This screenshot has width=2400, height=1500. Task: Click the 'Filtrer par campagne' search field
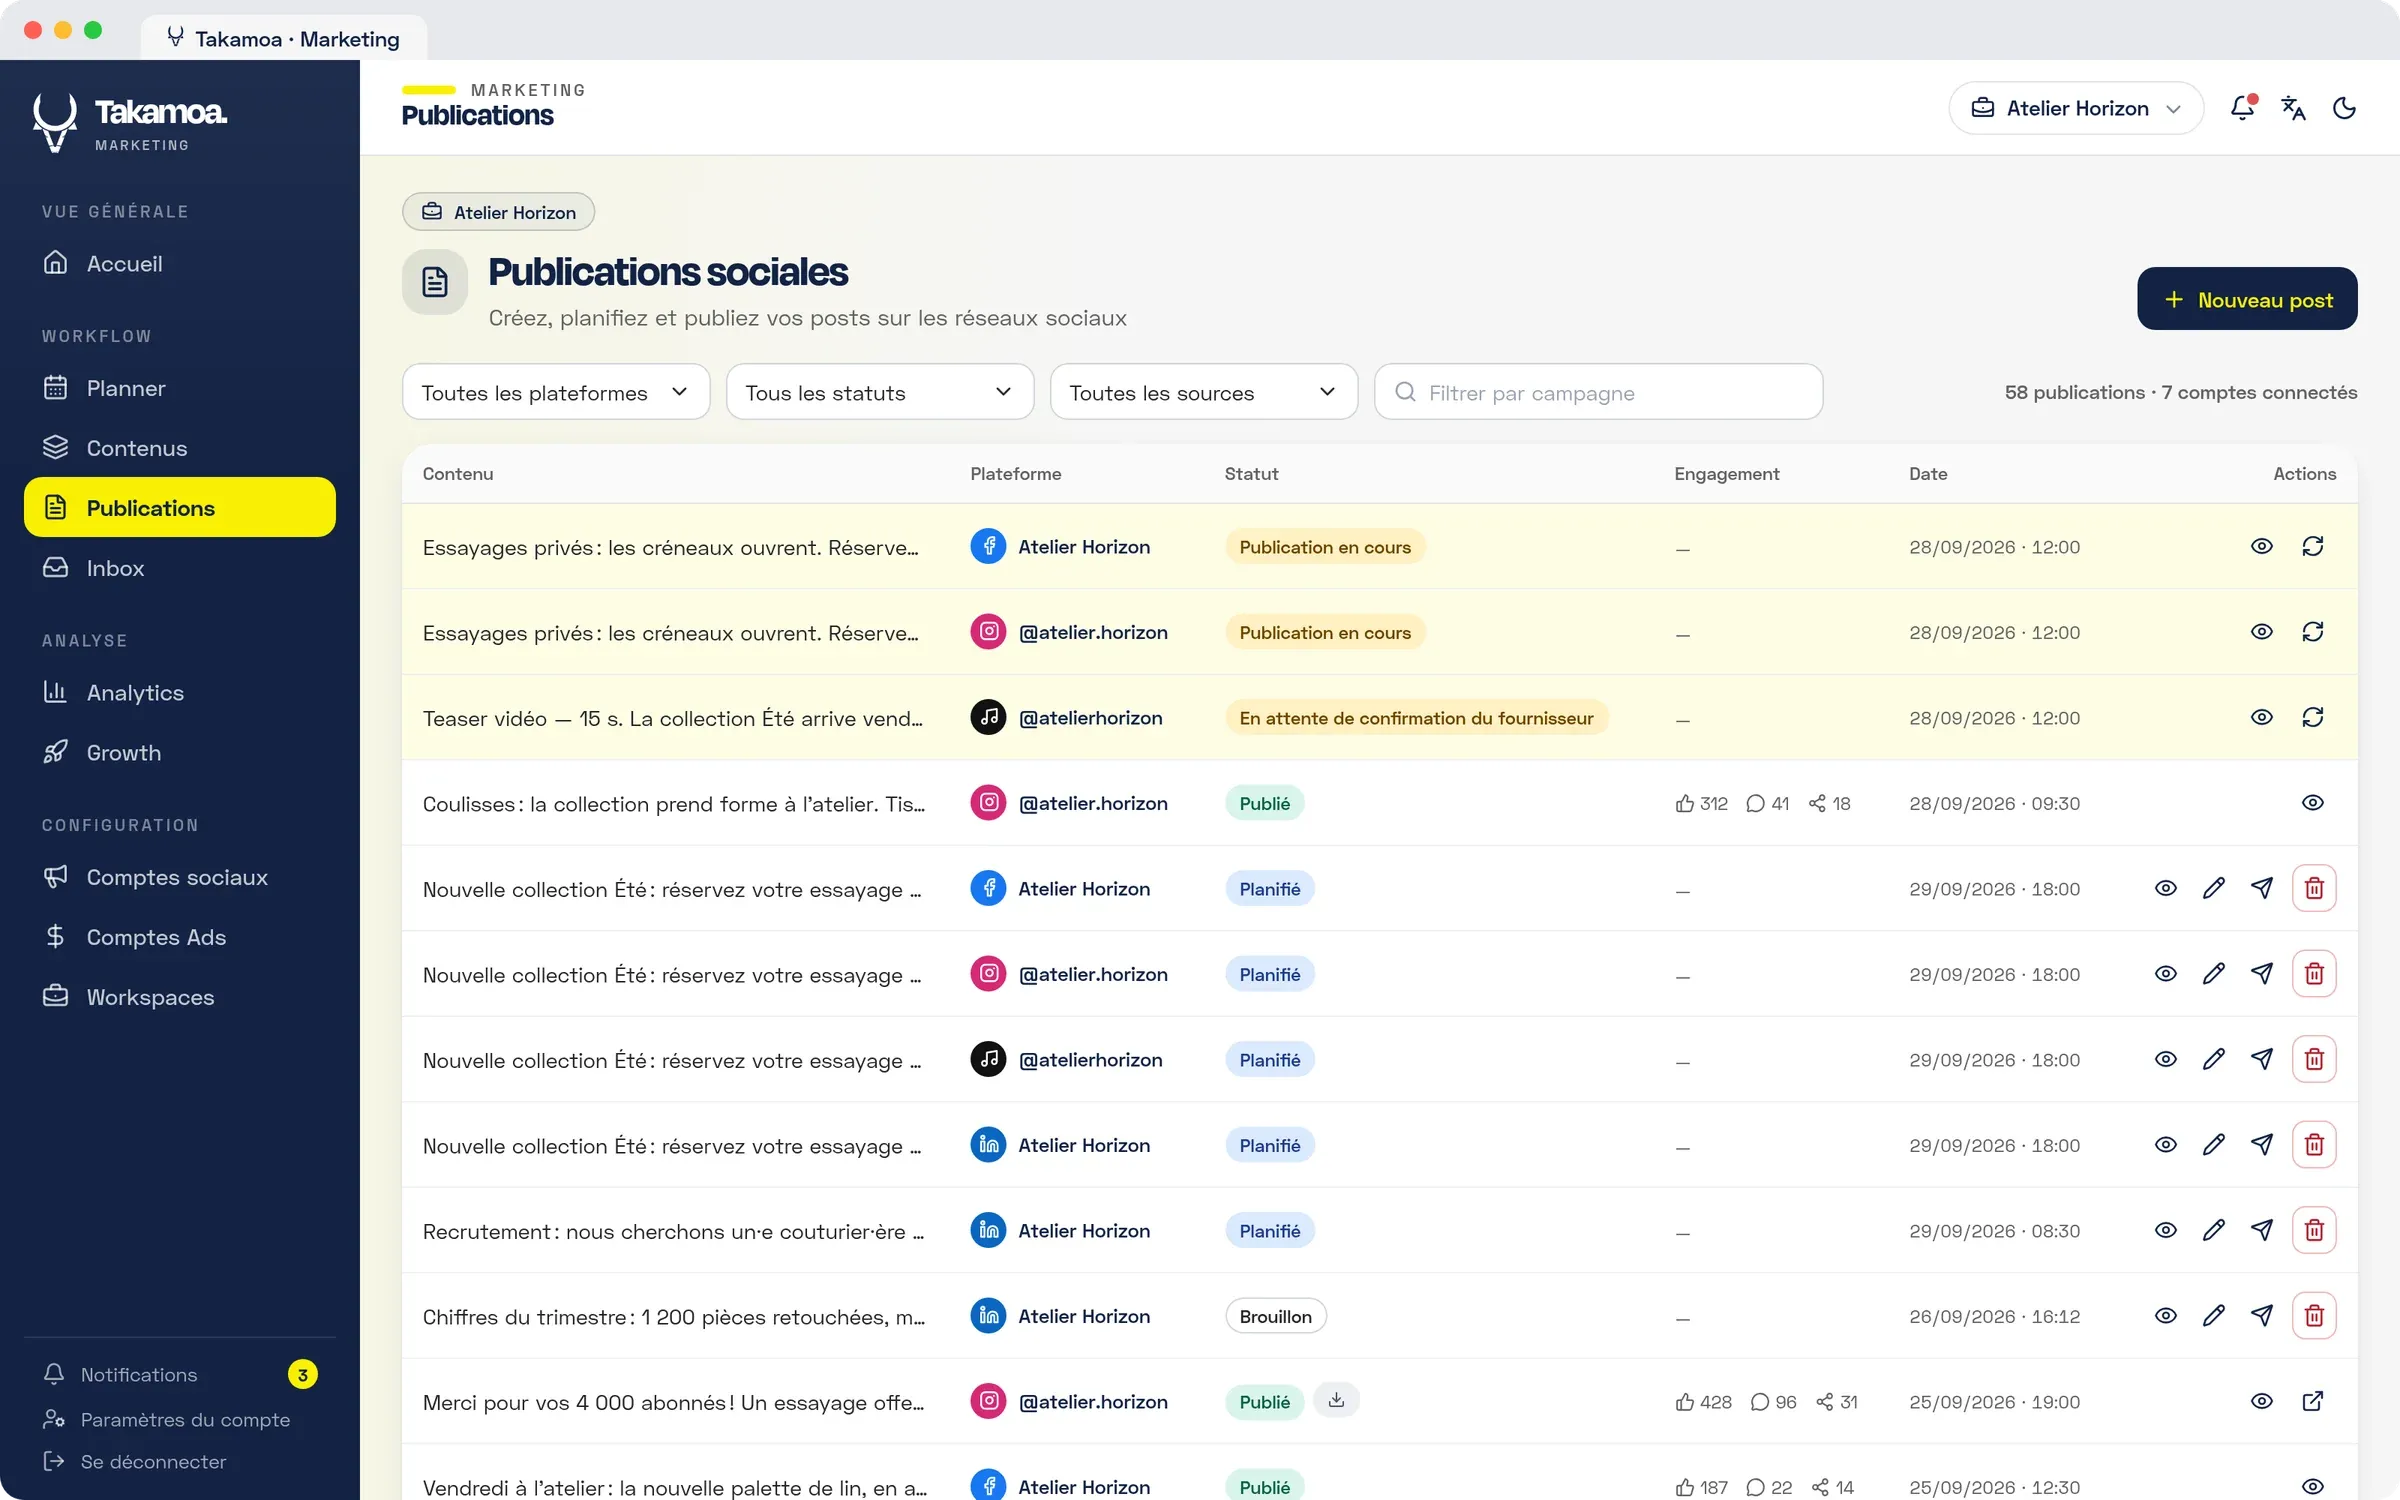click(1598, 392)
